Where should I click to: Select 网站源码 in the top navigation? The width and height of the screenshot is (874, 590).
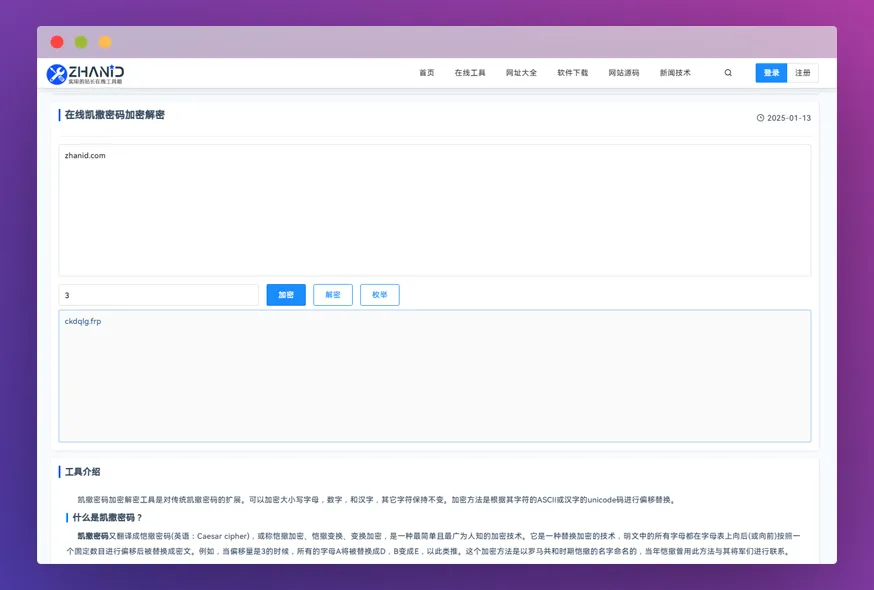pos(624,72)
